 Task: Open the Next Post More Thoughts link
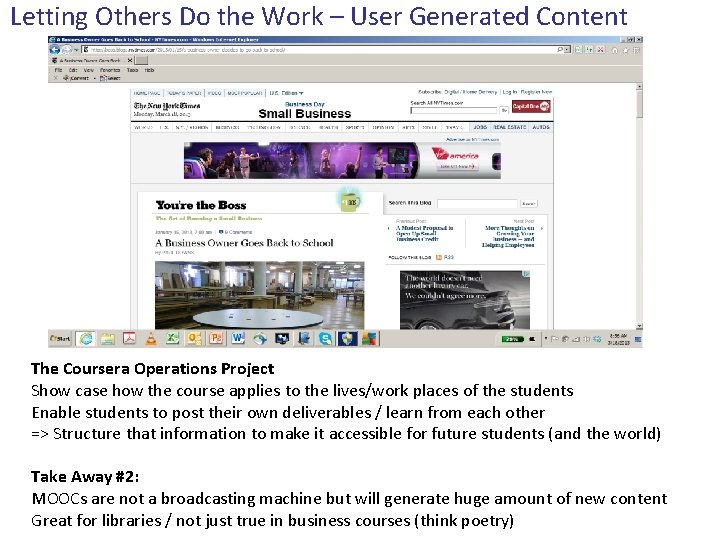pyautogui.click(x=508, y=236)
